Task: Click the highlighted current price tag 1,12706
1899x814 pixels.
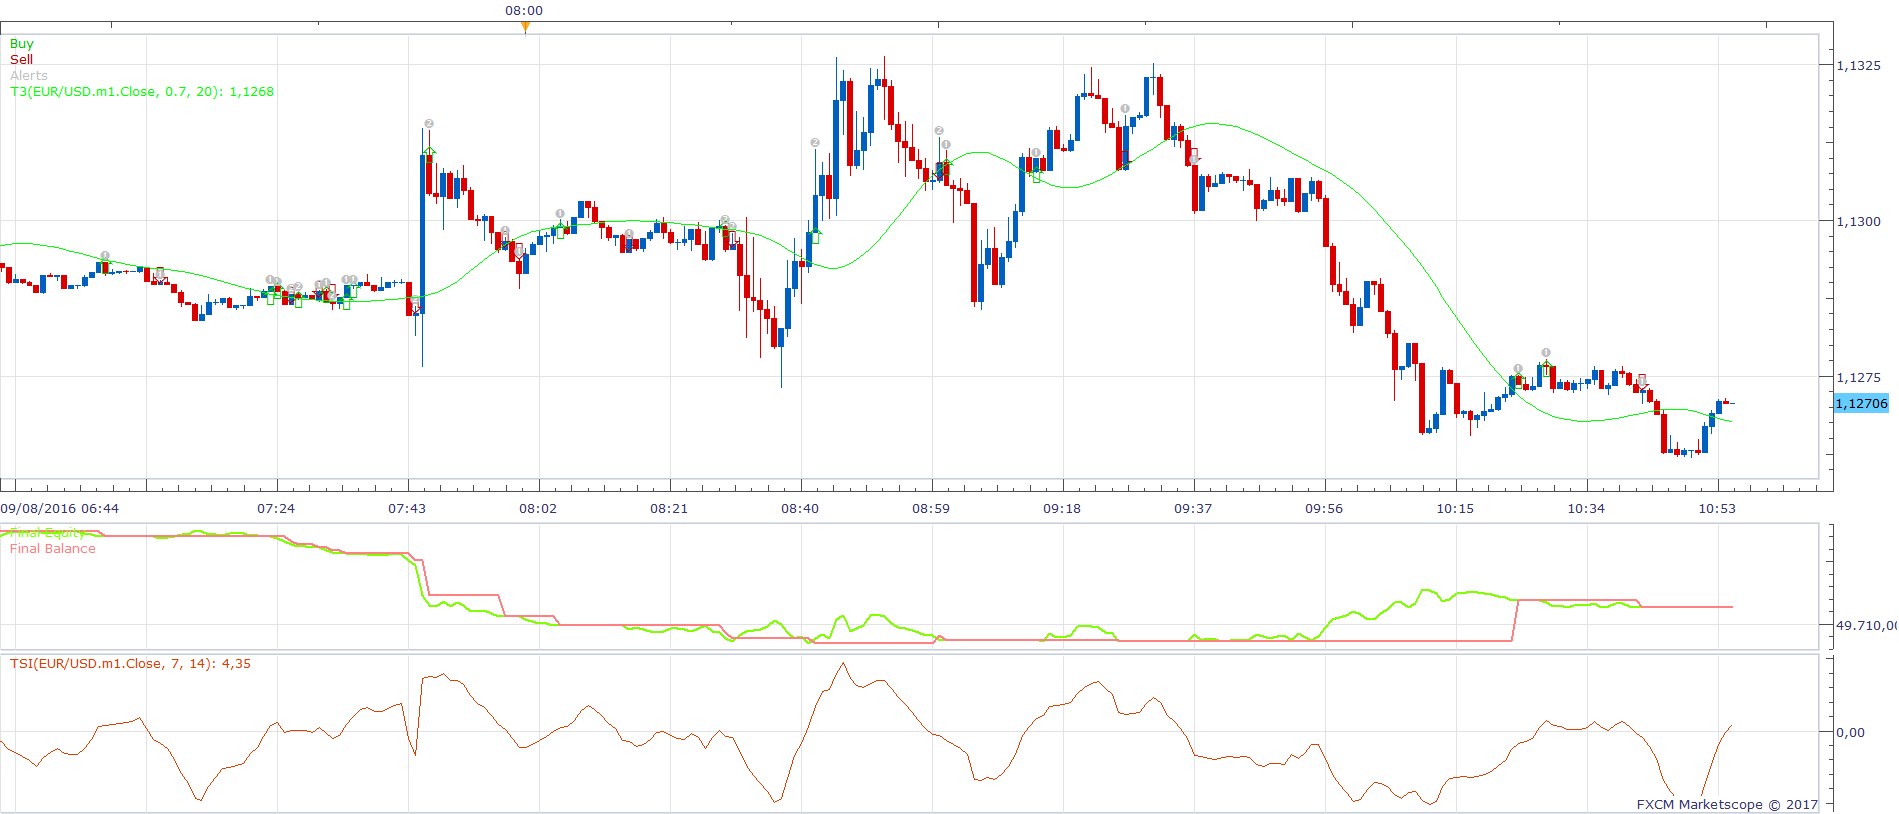Action: (x=1861, y=404)
